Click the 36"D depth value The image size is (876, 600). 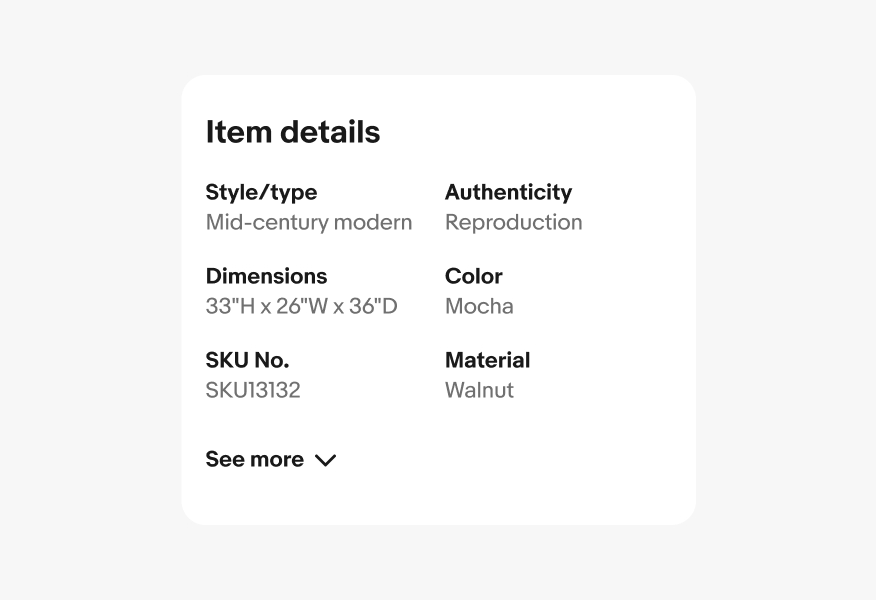click(x=373, y=306)
